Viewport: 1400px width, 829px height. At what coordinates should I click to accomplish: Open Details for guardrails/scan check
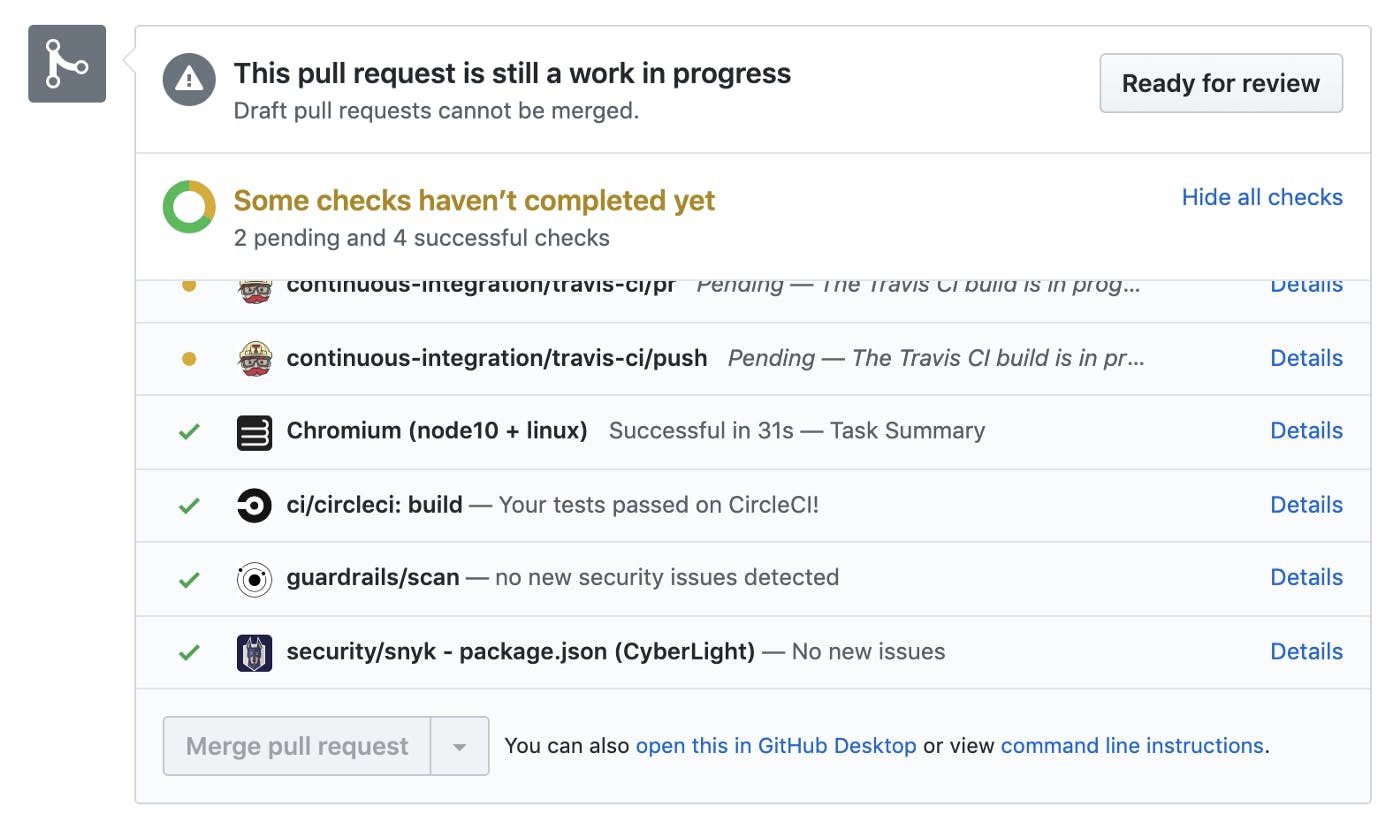pyautogui.click(x=1306, y=577)
